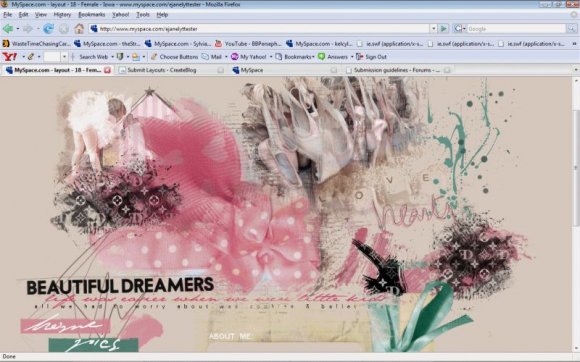Click the green Go arrow beside address bar

(x=443, y=28)
